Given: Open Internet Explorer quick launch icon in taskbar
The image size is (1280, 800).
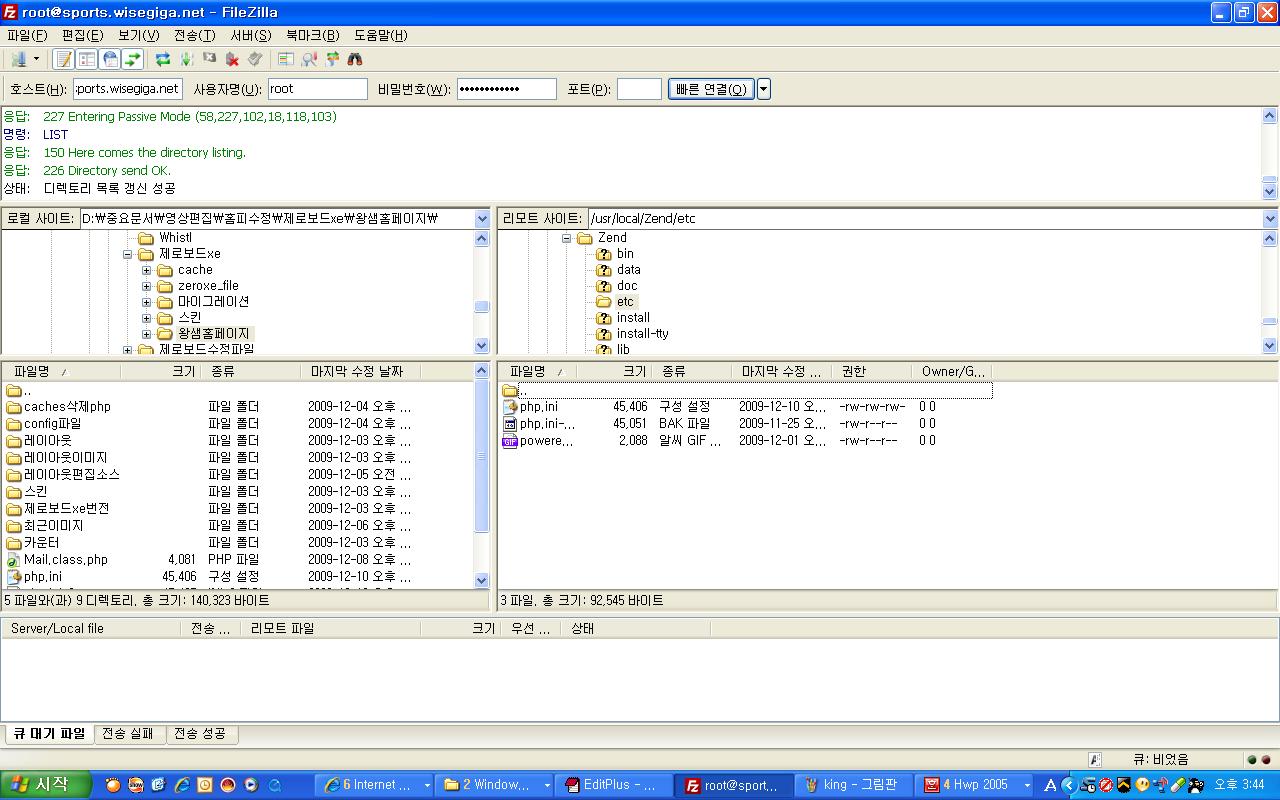Looking at the screenshot, I should click(x=182, y=785).
